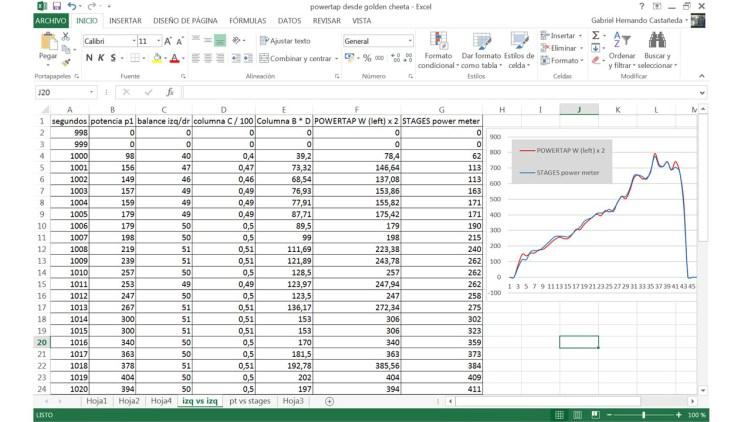This screenshot has height=422, width=751.
Task: Toggle bold formatting (N)
Action: [x=89, y=58]
